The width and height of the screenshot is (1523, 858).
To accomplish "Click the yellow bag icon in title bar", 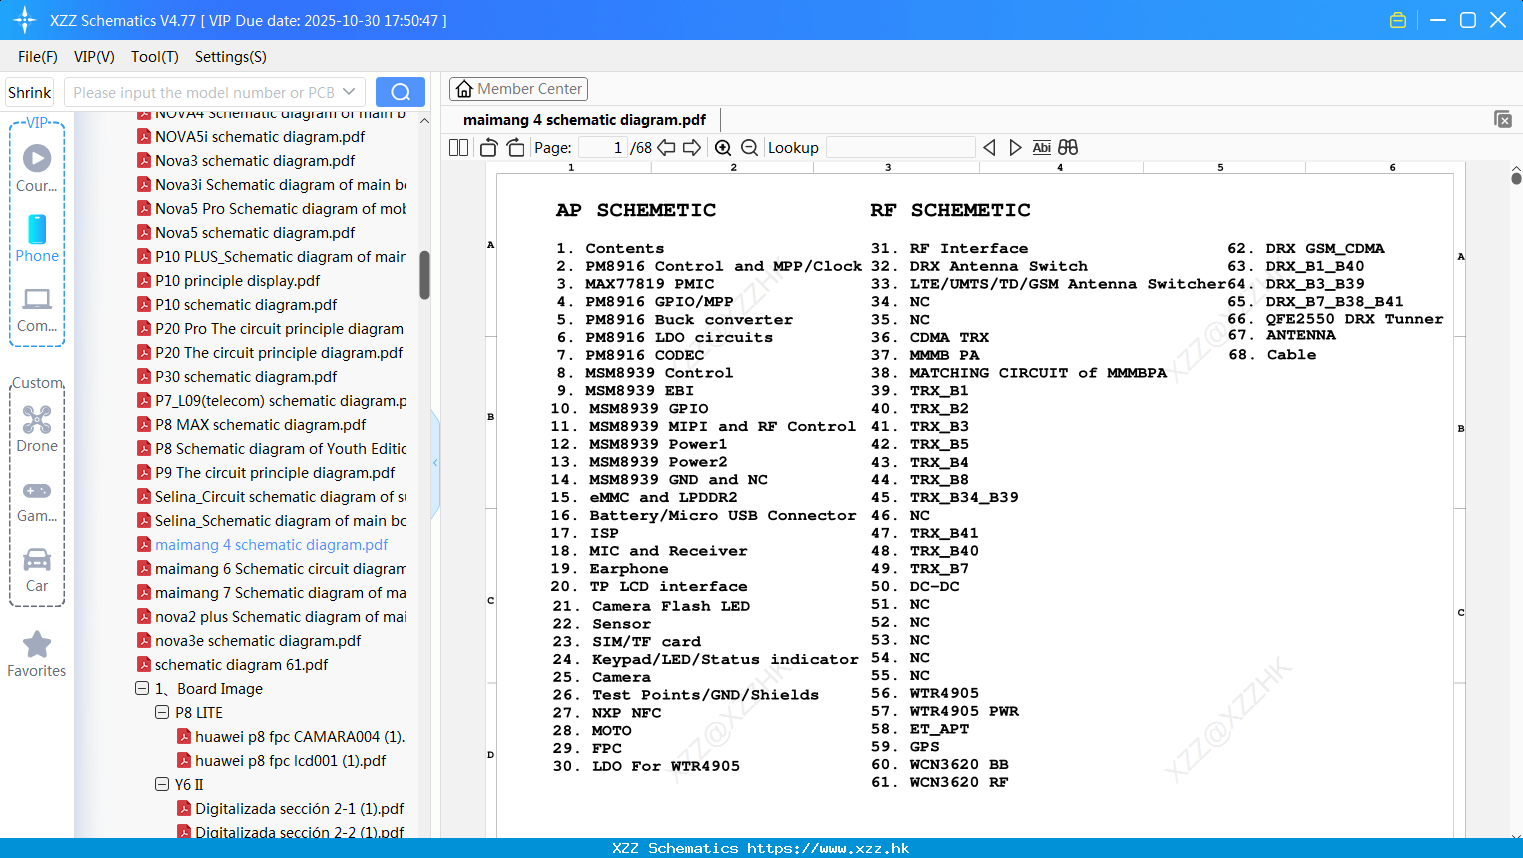I will 1398,20.
